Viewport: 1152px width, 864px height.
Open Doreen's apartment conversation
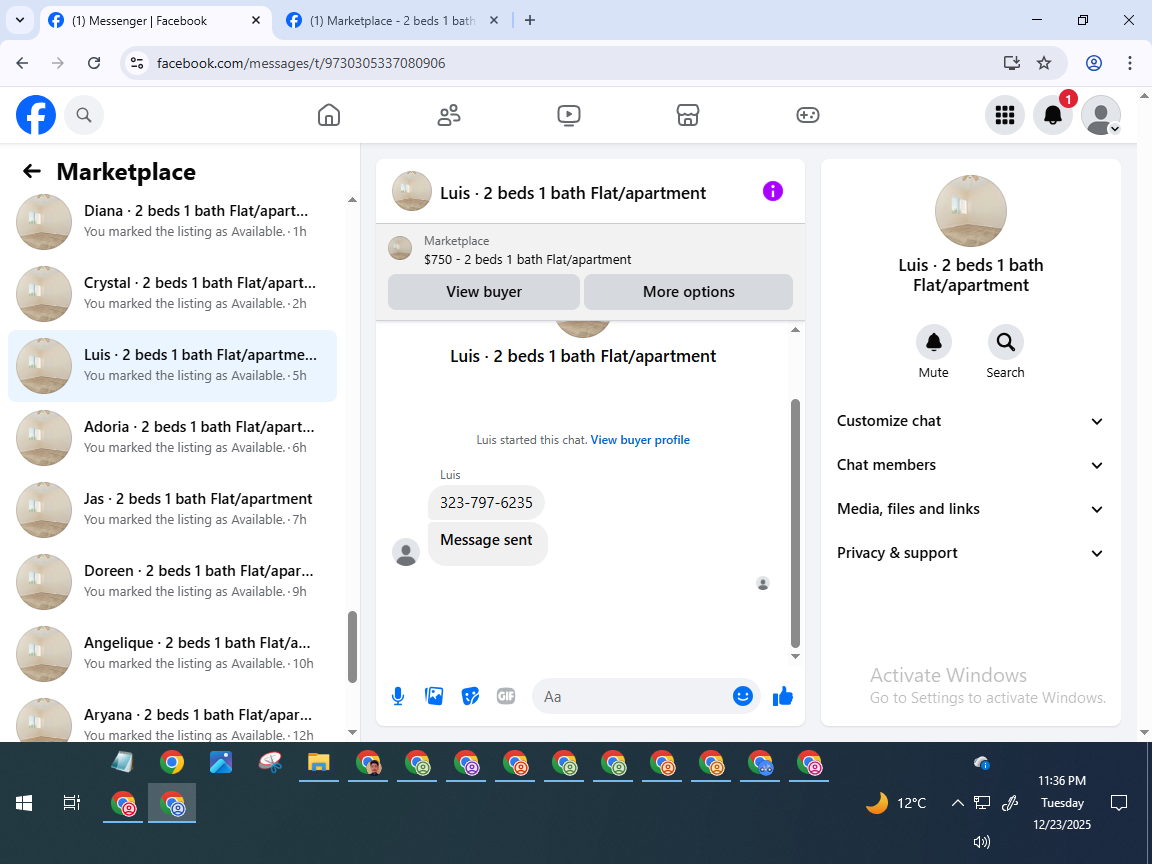[173, 581]
